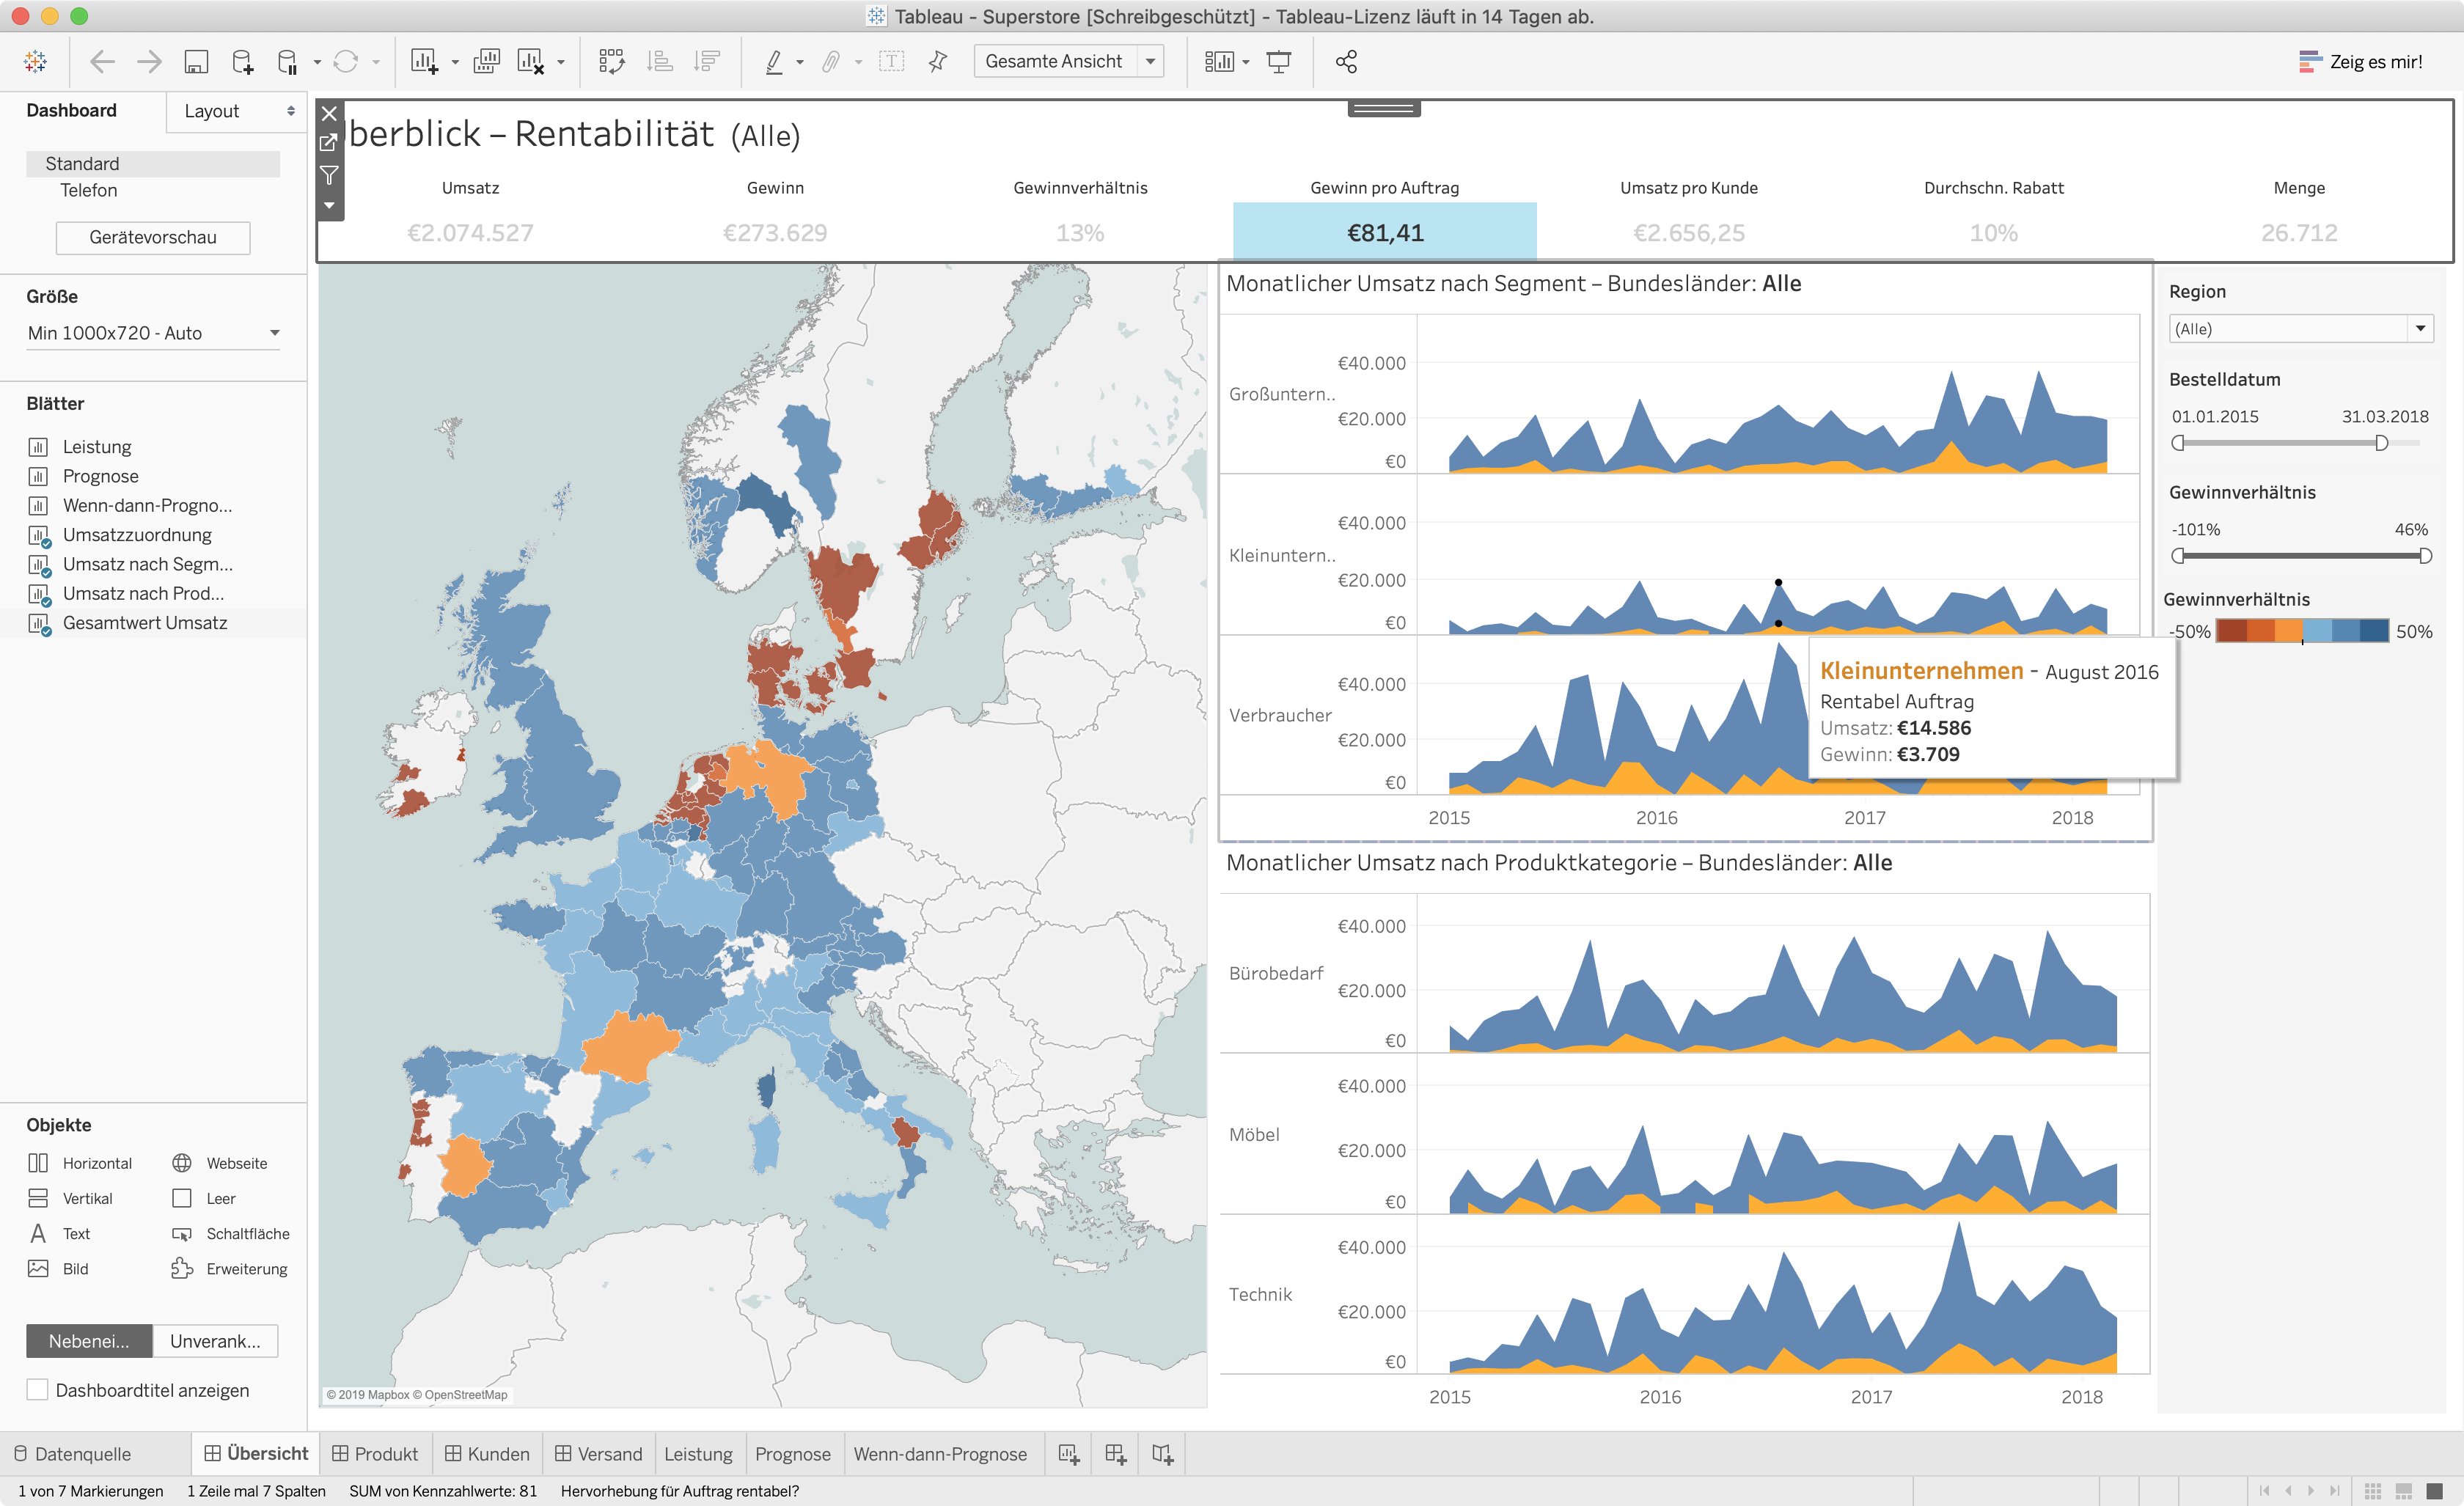Click the Zeig es mir! button
The image size is (2464, 1506).
(x=2361, y=62)
